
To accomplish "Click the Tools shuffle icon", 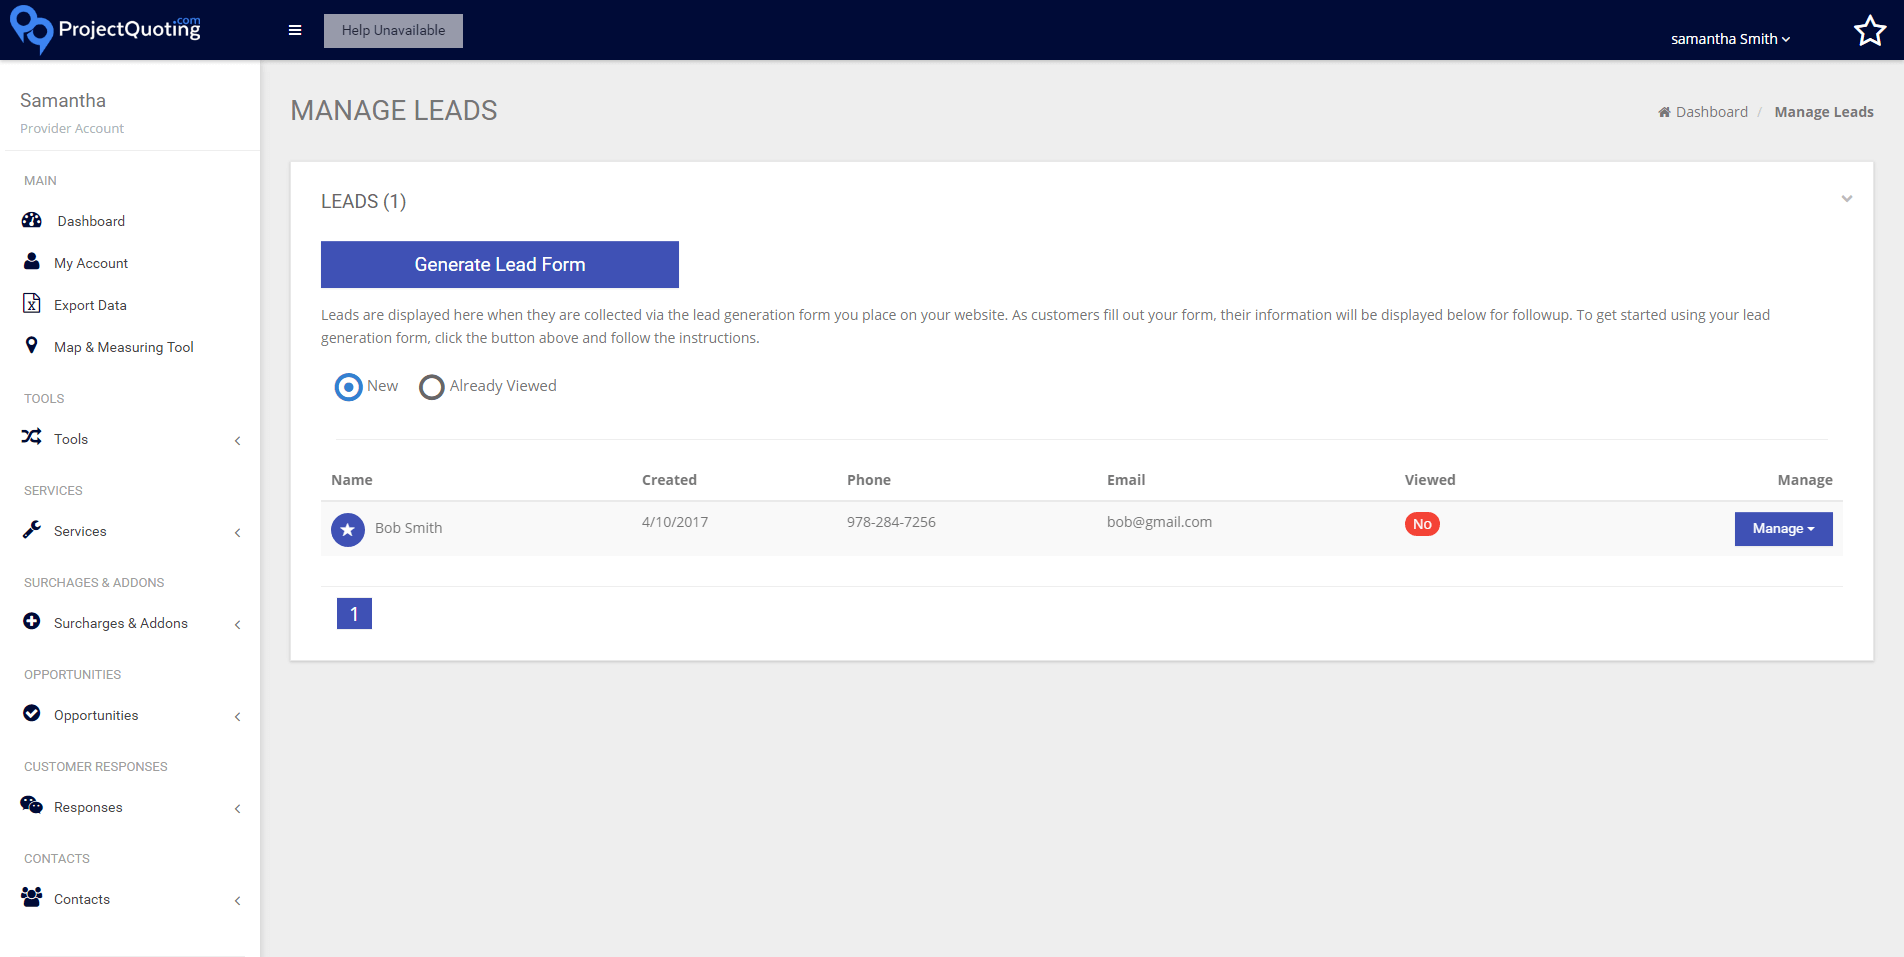I will click(32, 437).
